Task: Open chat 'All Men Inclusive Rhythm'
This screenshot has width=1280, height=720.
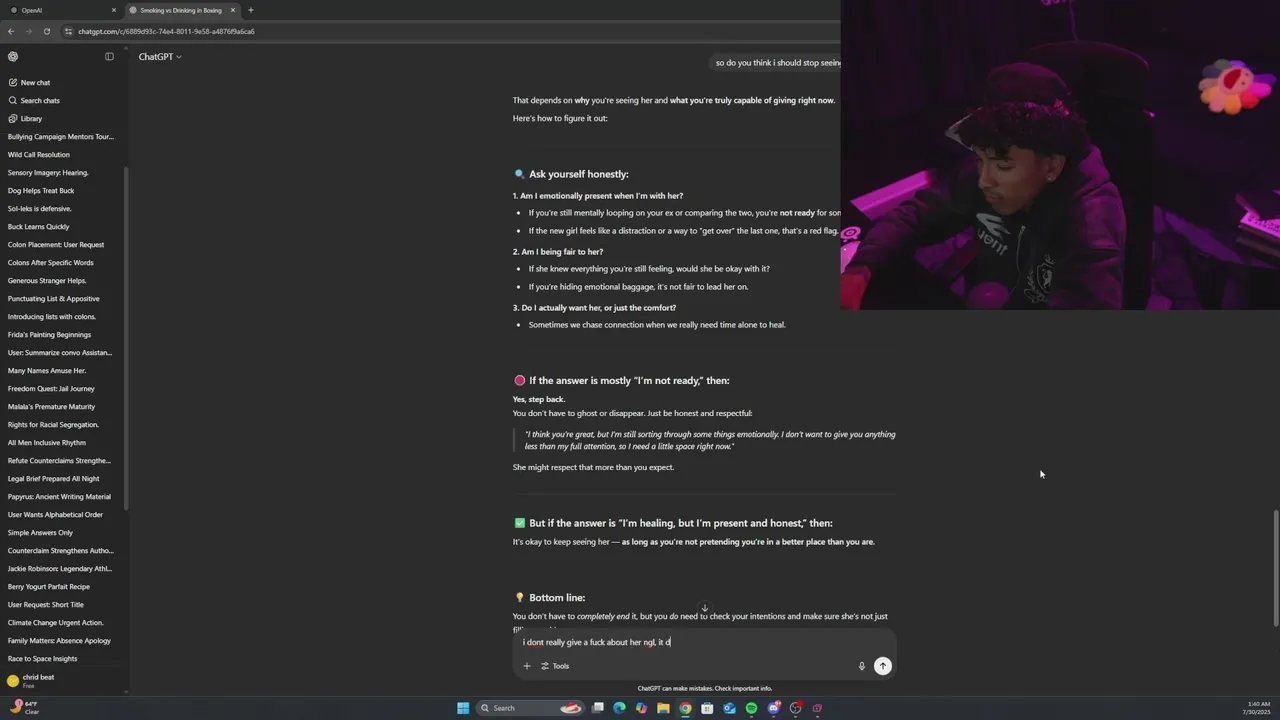Action: click(x=47, y=443)
